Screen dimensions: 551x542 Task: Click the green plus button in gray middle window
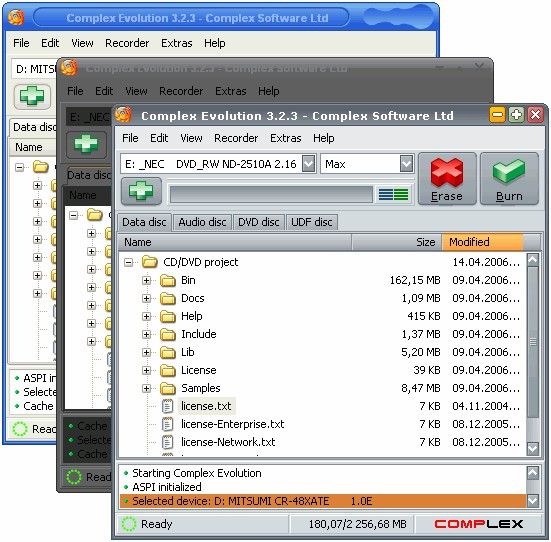(x=86, y=144)
